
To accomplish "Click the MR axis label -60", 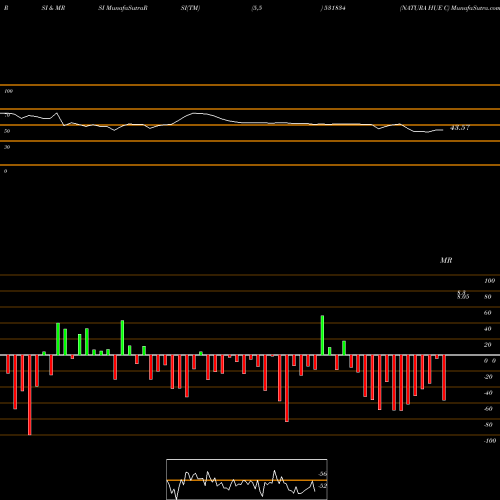I will [x=488, y=409].
